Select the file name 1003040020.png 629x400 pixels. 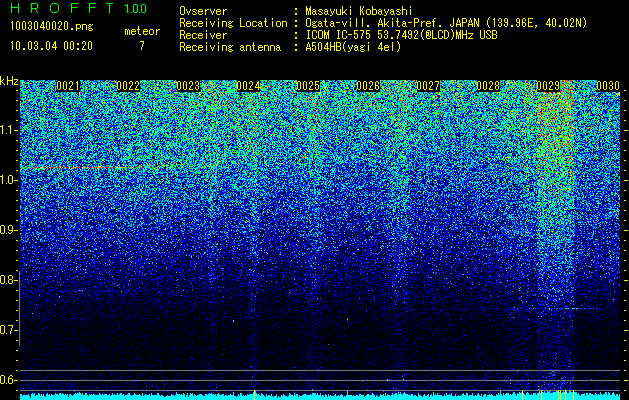pos(52,27)
